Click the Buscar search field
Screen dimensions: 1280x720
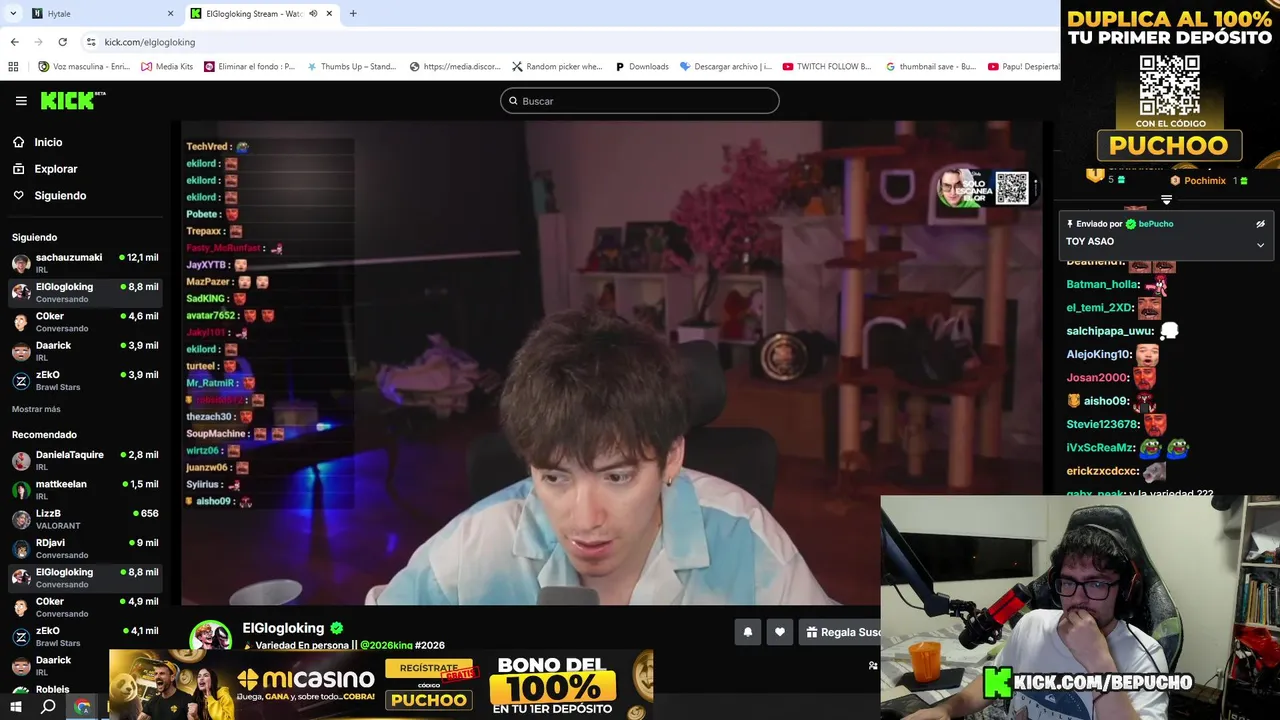click(x=639, y=101)
